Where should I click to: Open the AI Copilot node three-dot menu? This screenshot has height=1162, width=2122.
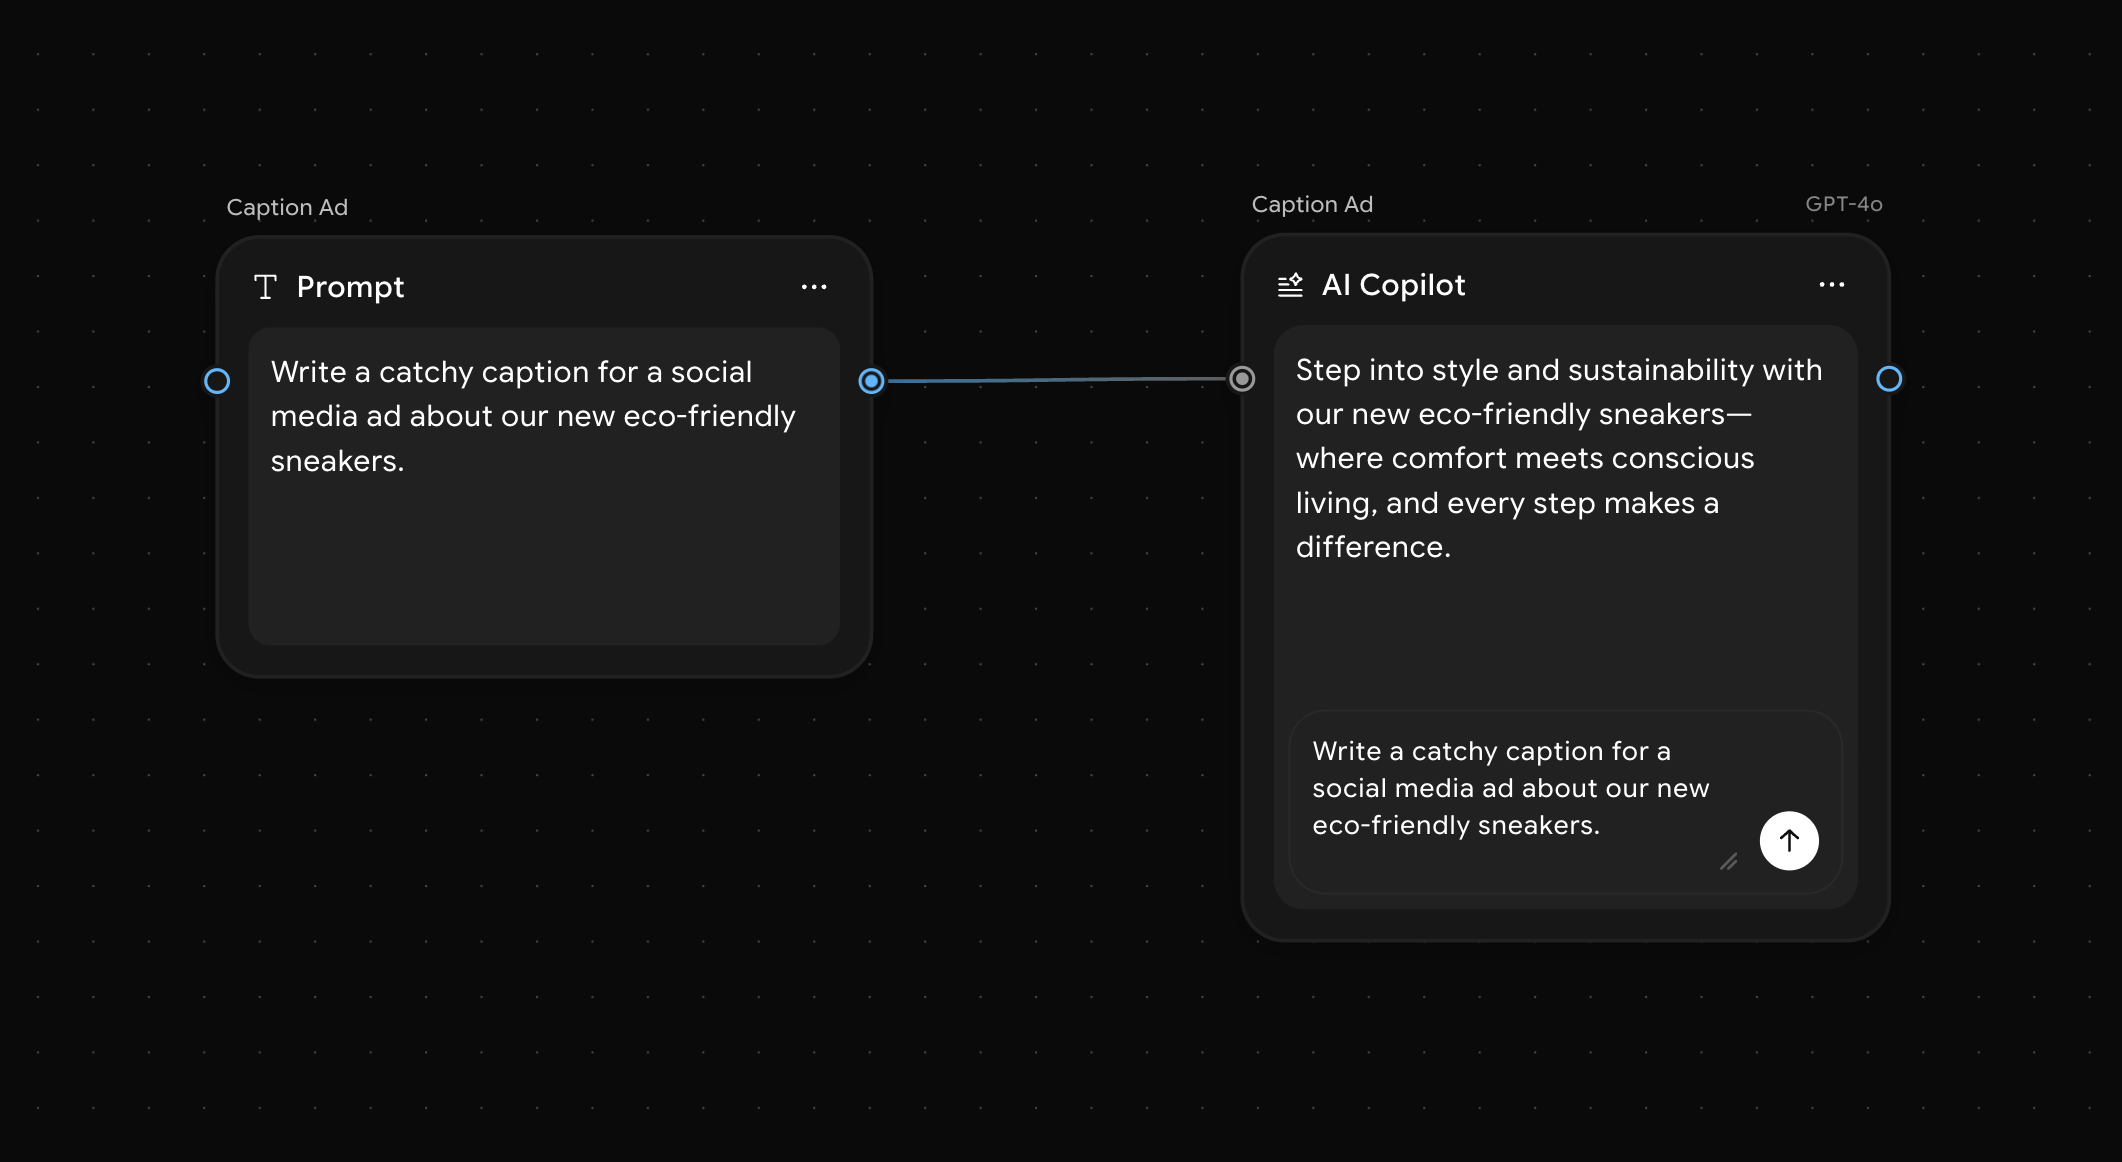click(1831, 285)
